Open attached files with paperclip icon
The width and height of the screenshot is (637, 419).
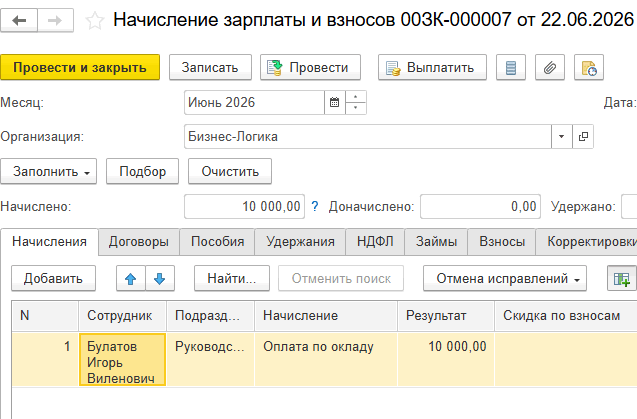(x=550, y=67)
